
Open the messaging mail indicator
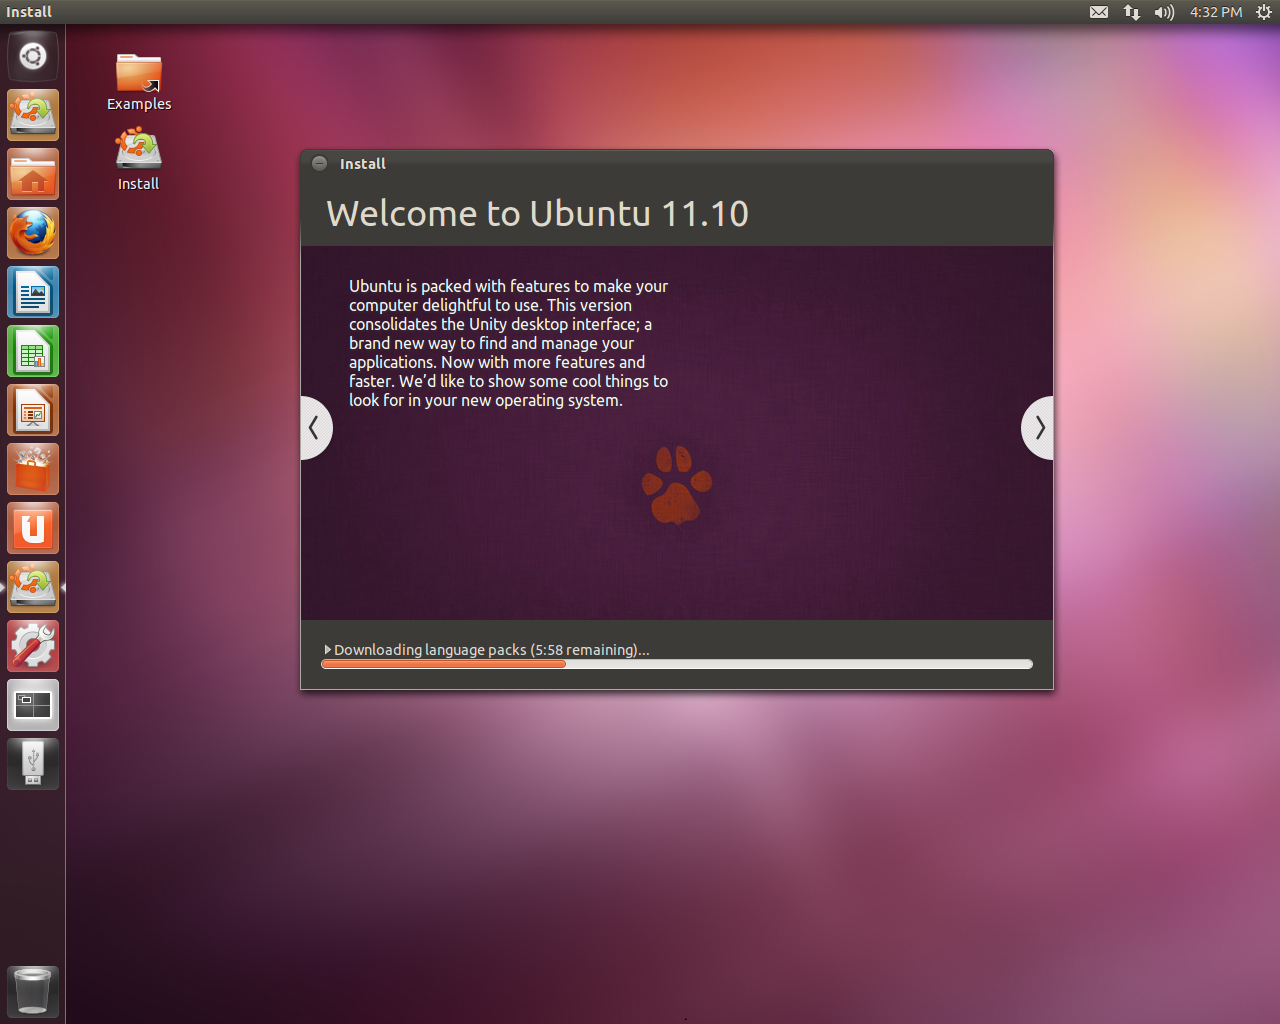pos(1099,12)
